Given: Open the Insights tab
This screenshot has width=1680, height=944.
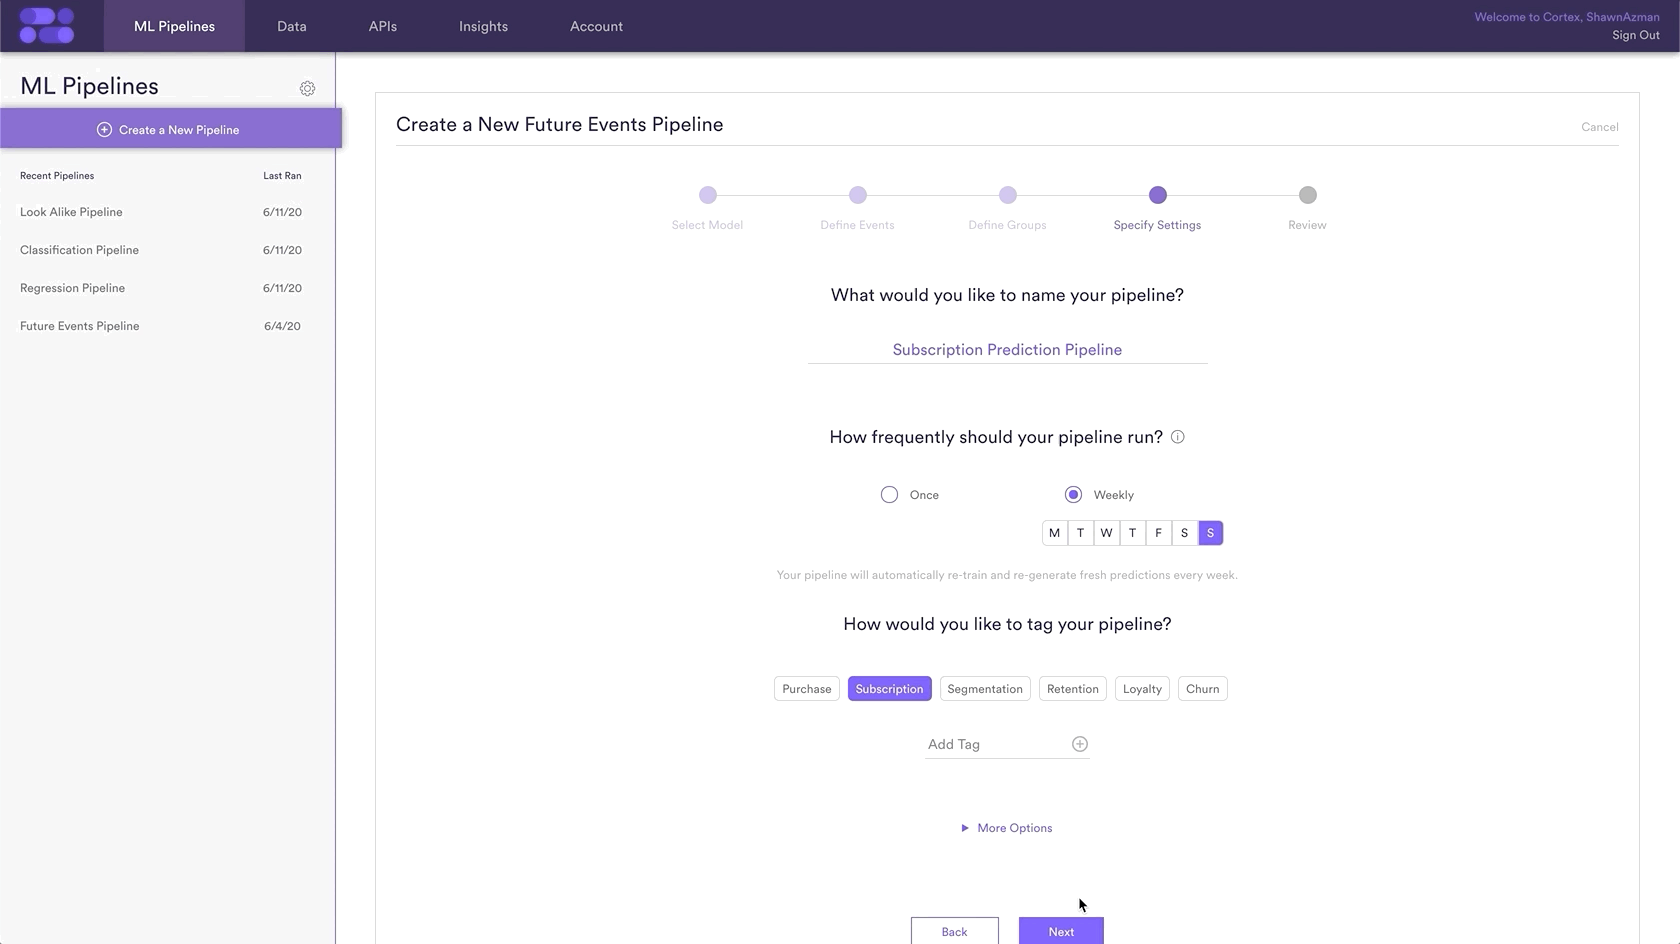Looking at the screenshot, I should click(483, 26).
